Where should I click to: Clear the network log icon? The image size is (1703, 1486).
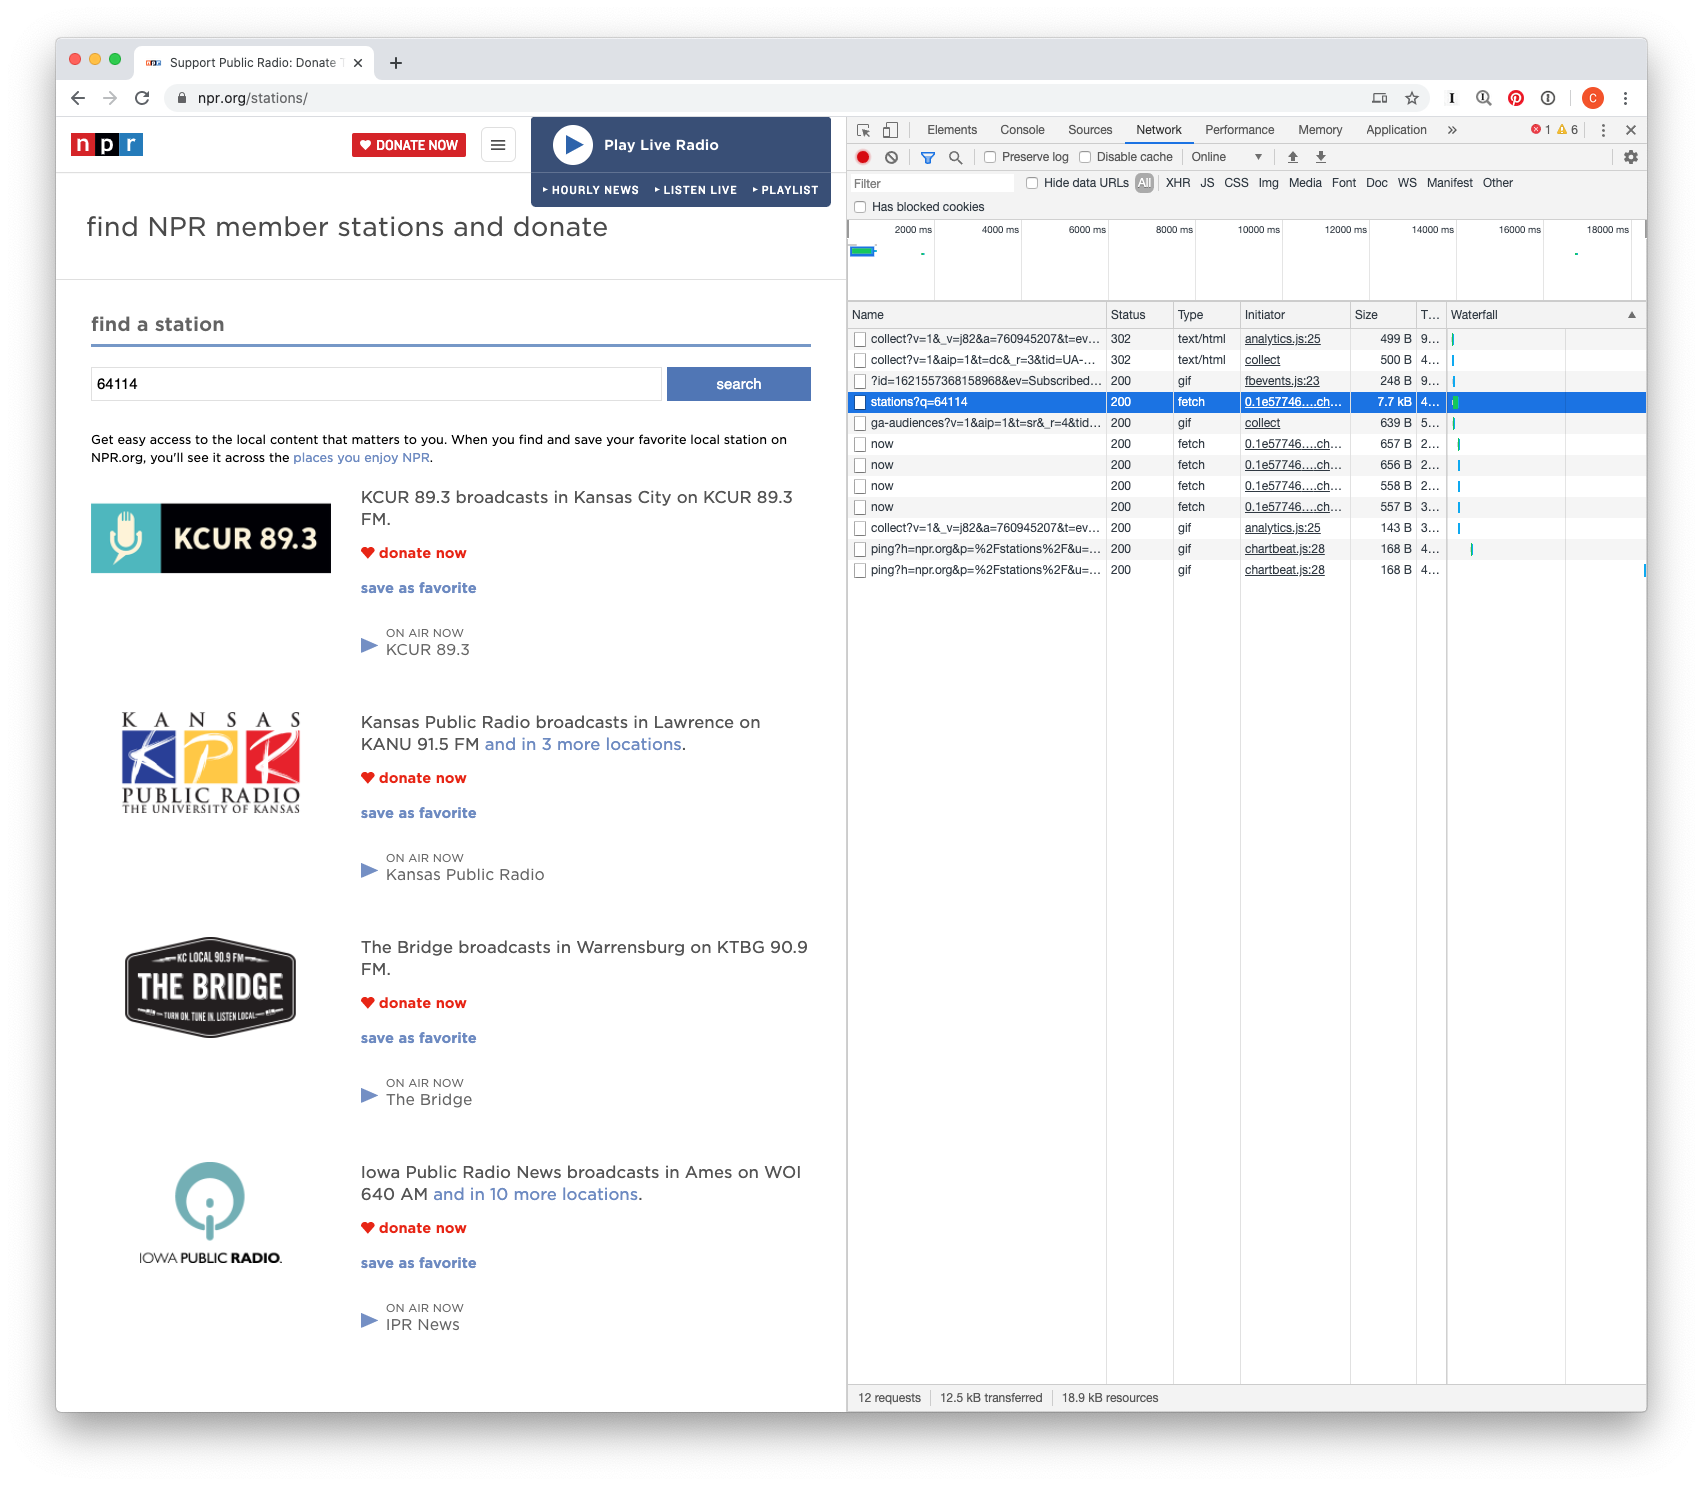891,157
